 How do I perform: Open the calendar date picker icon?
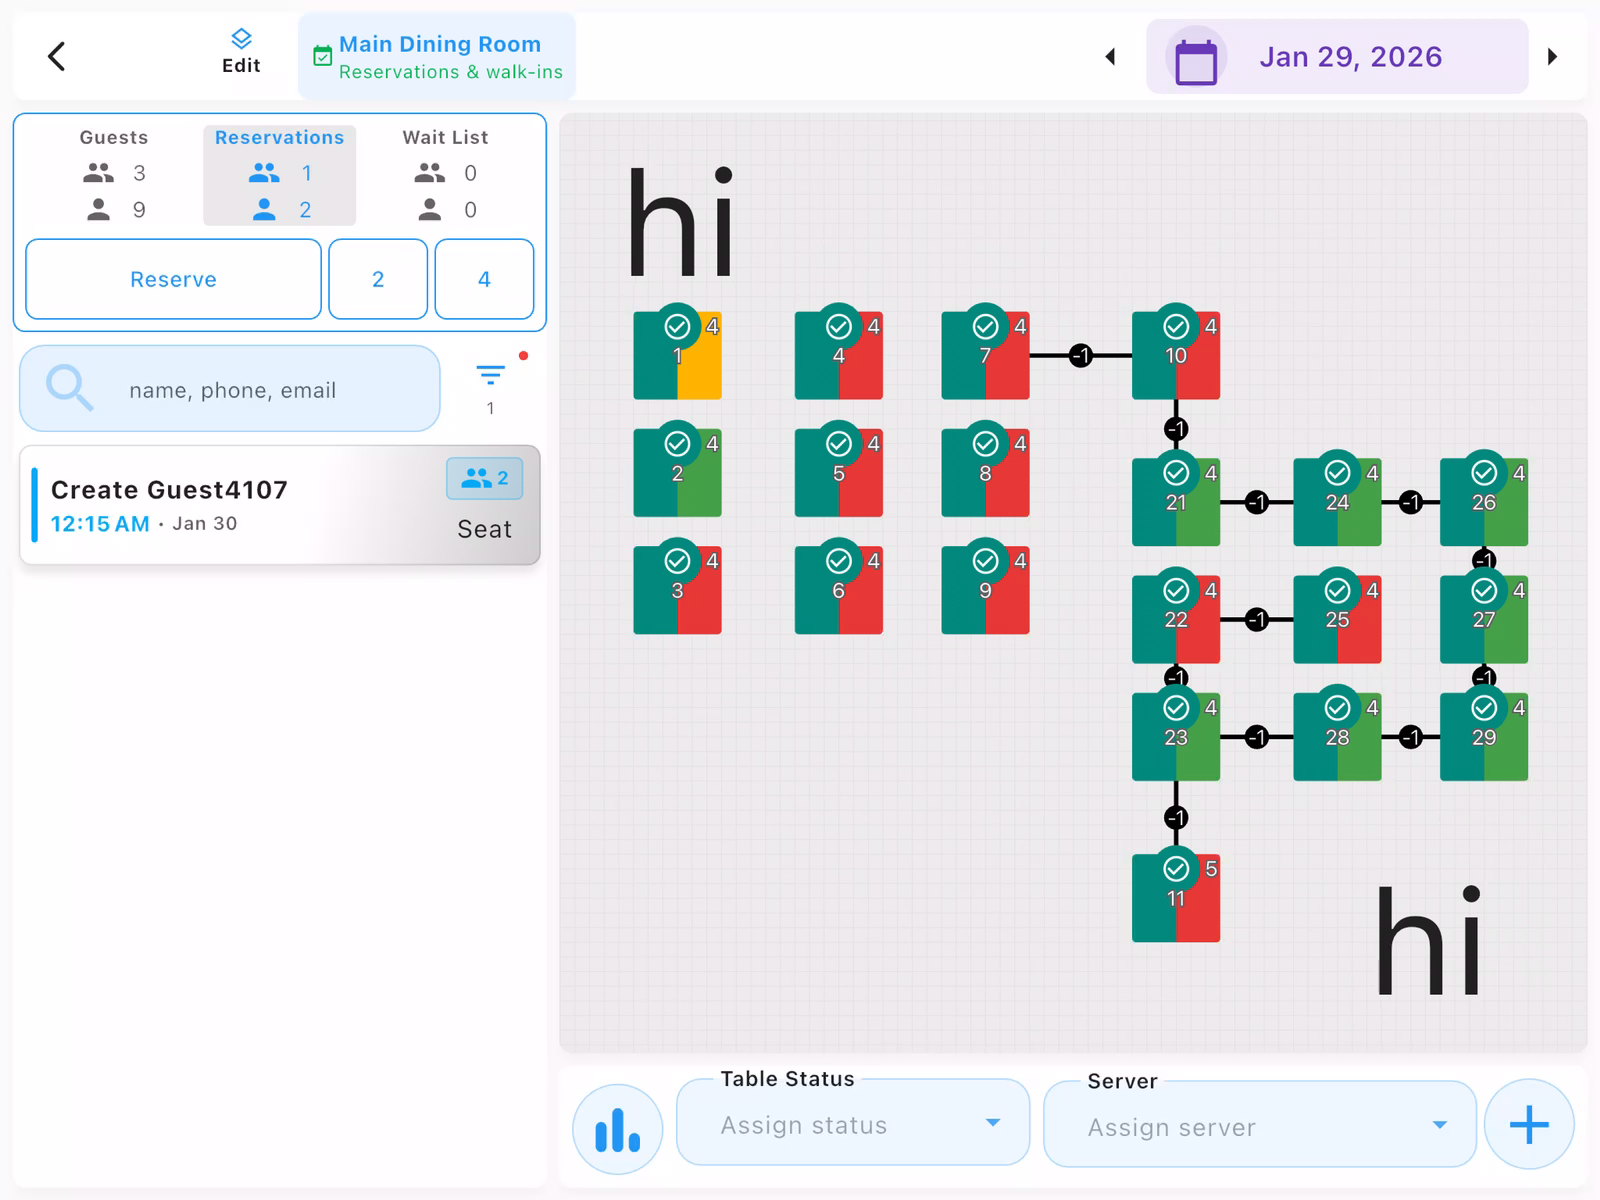pos(1195,59)
